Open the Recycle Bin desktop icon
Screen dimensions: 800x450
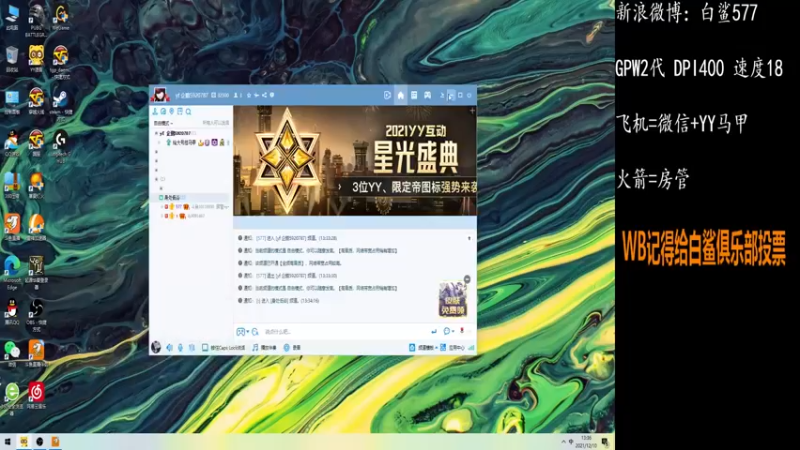(12, 59)
